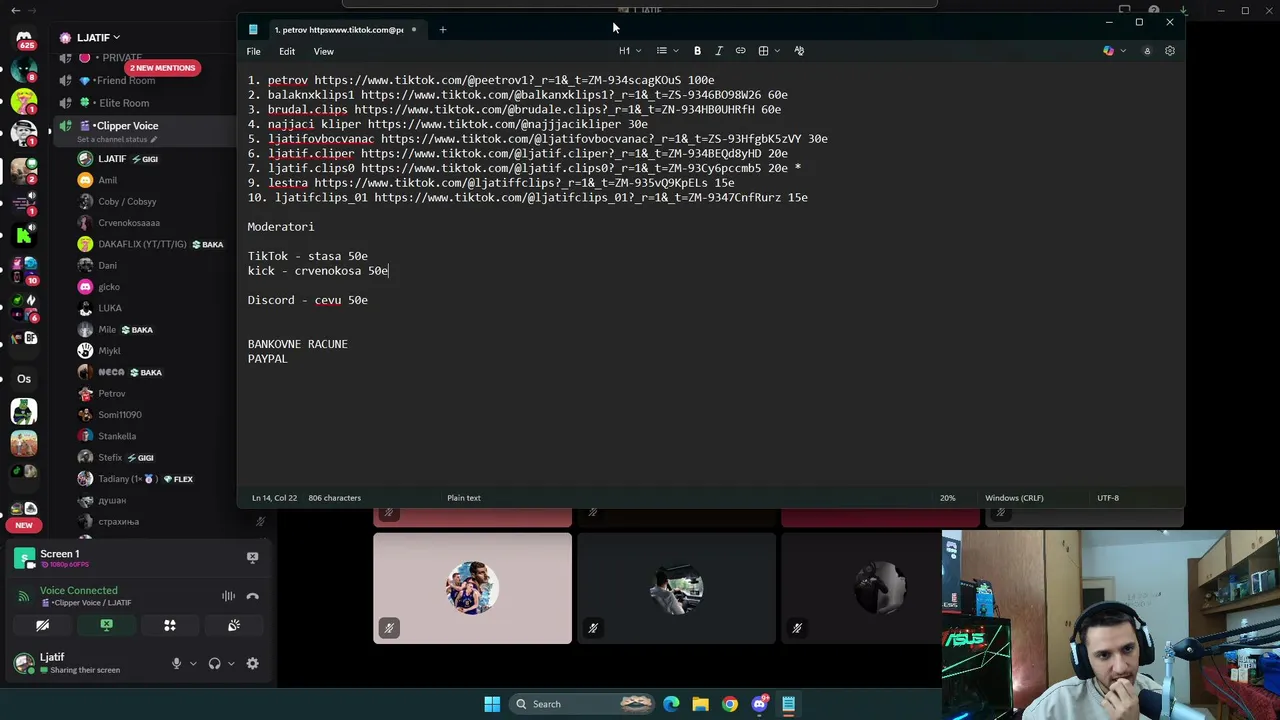Open Discord user settings gear
Screen dimensions: 1280x720
point(252,663)
